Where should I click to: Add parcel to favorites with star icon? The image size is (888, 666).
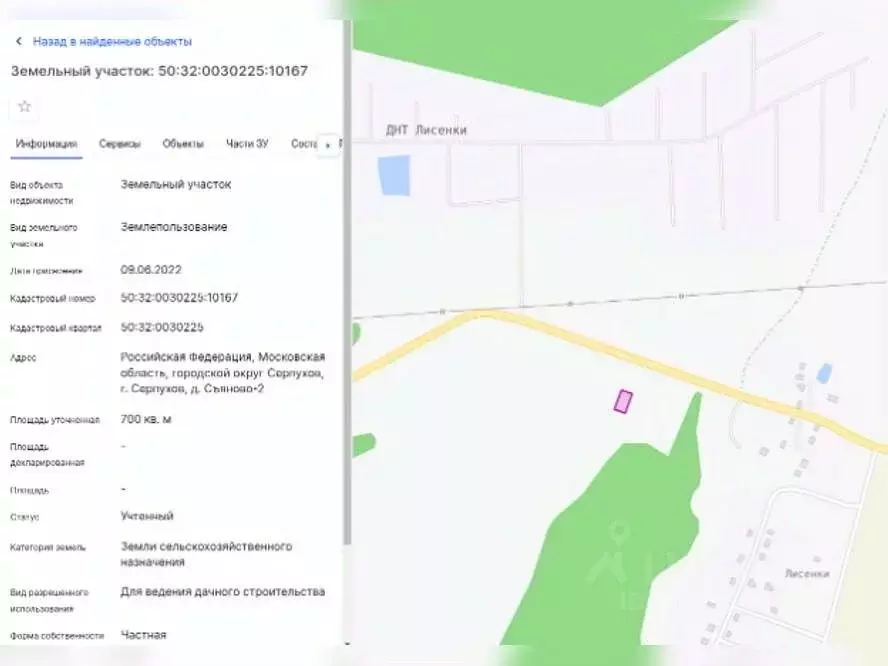(24, 106)
